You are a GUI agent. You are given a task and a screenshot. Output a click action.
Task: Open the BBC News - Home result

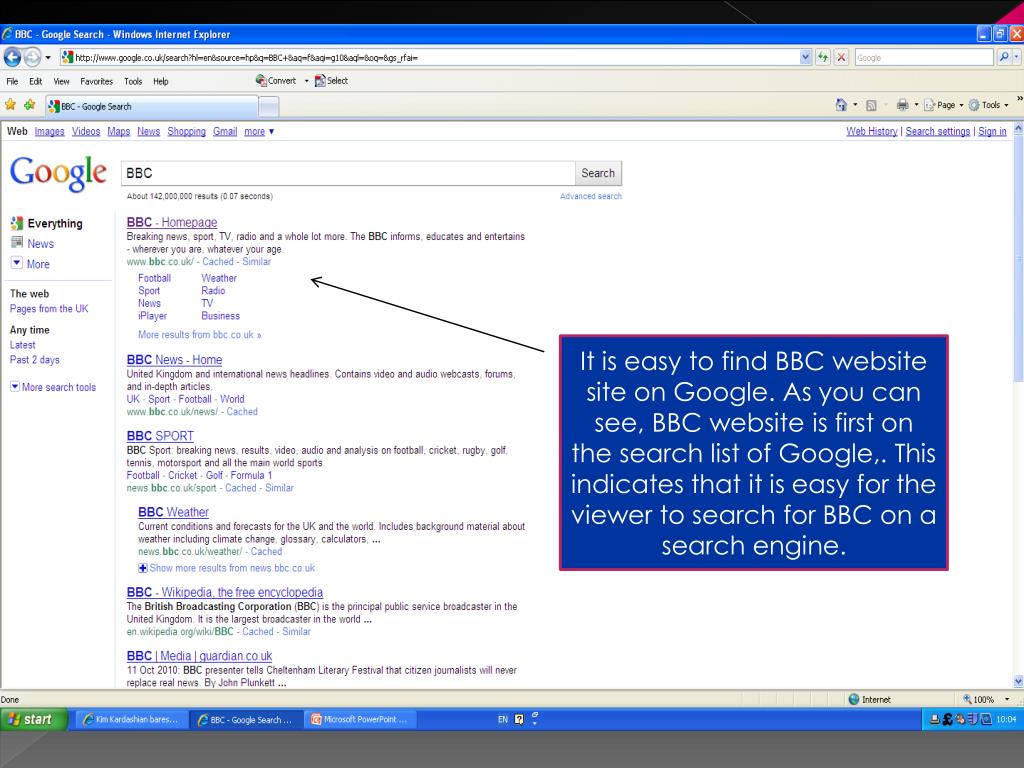click(174, 360)
